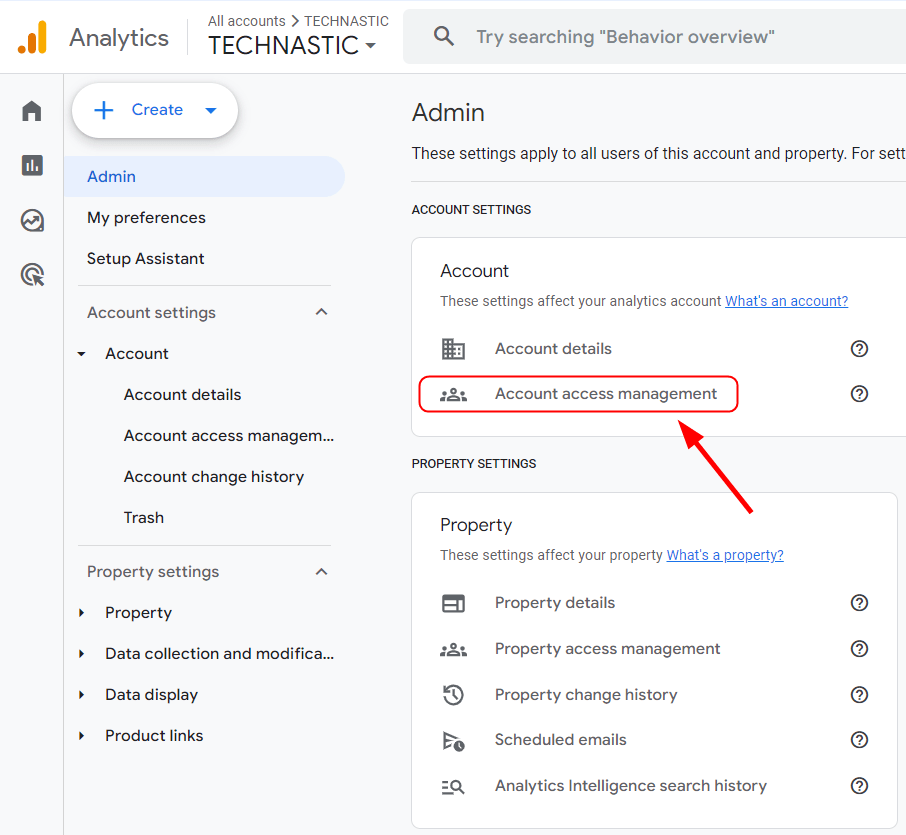Select Setup Assistant in sidebar
The height and width of the screenshot is (835, 906).
145,259
